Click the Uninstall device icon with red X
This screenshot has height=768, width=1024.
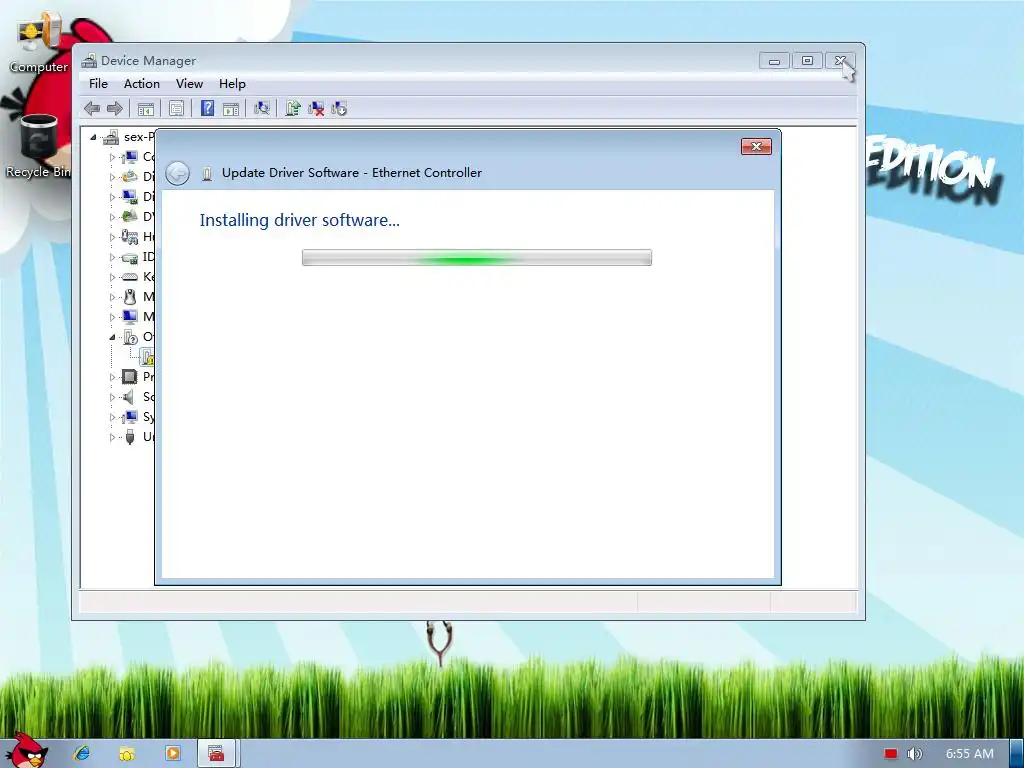(x=316, y=108)
